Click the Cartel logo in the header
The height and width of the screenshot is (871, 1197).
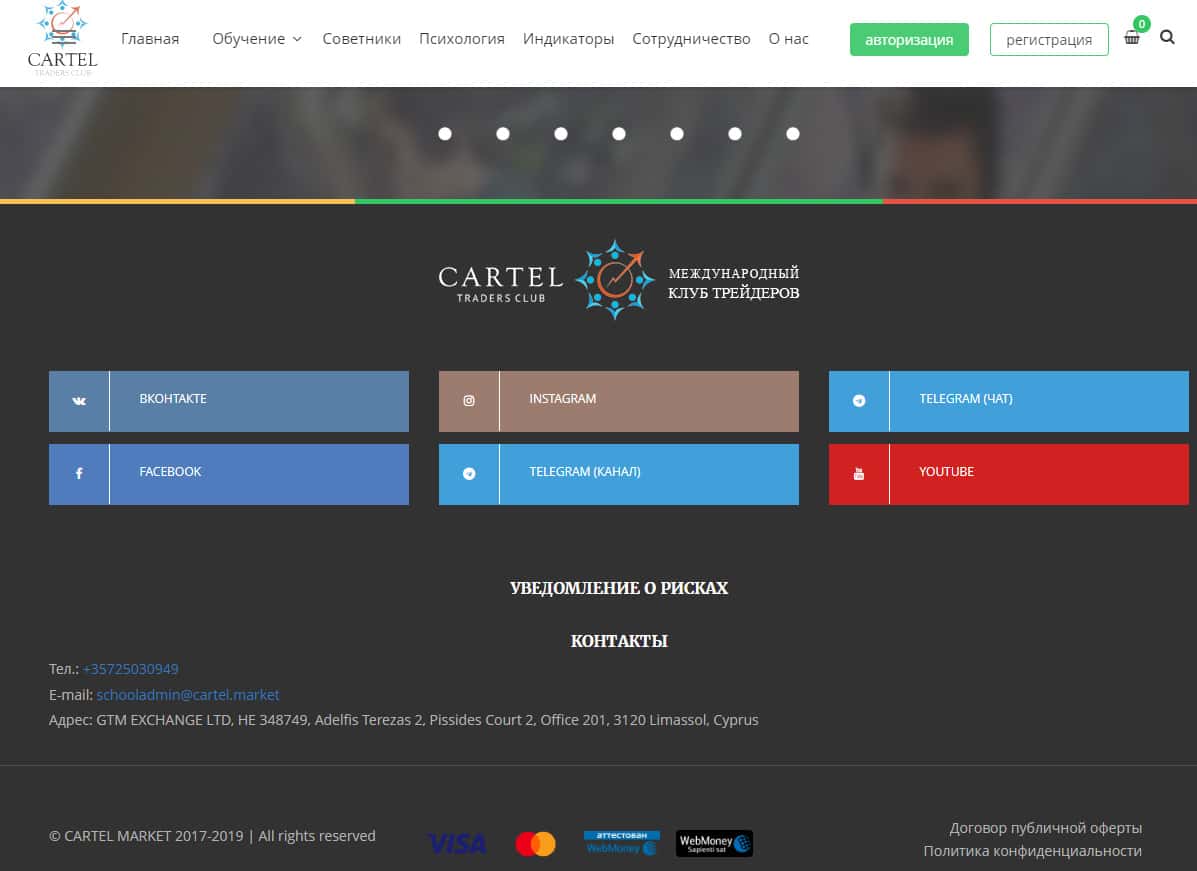[63, 38]
